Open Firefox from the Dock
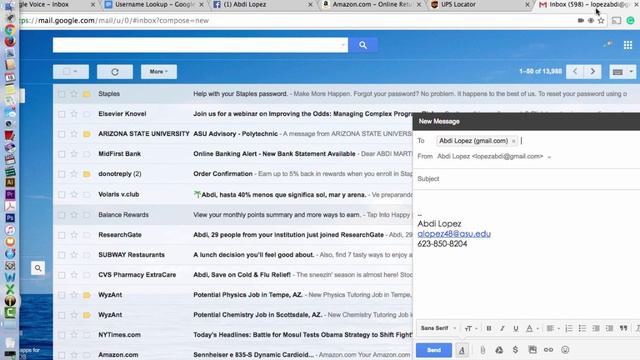The width and height of the screenshot is (640, 360). coord(10,41)
